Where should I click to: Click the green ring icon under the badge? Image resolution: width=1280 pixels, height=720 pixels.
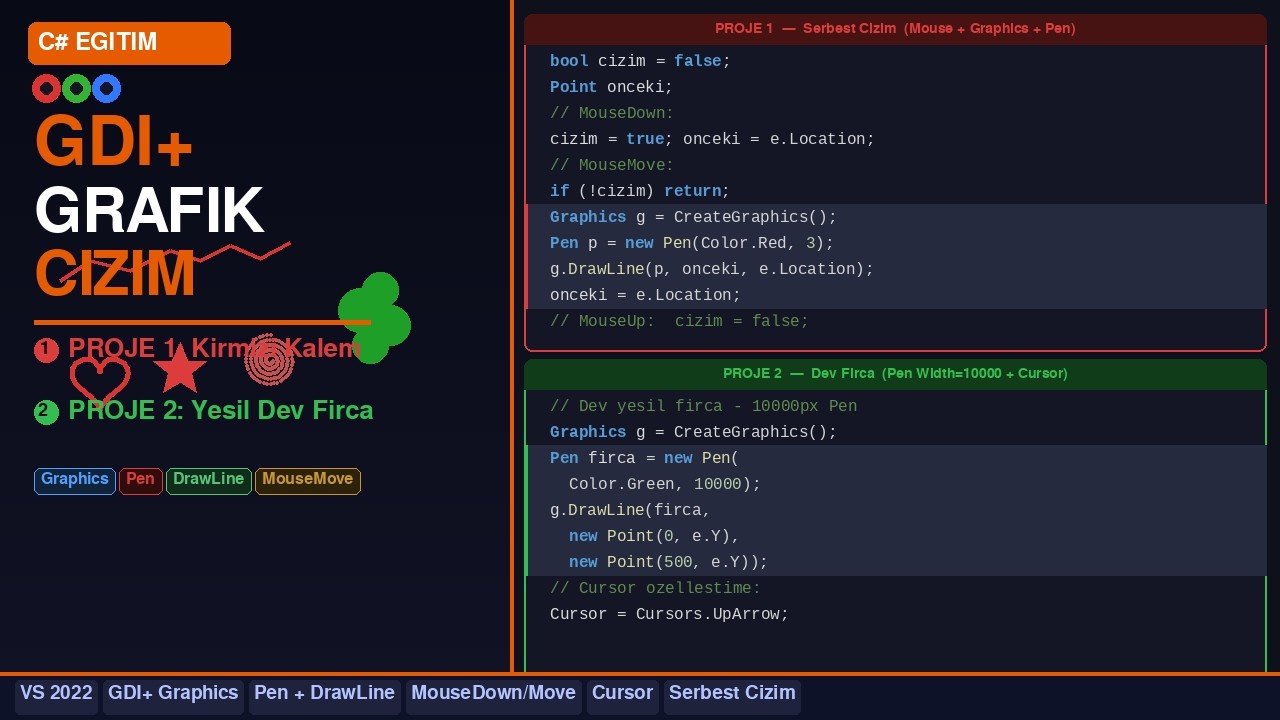click(76, 89)
